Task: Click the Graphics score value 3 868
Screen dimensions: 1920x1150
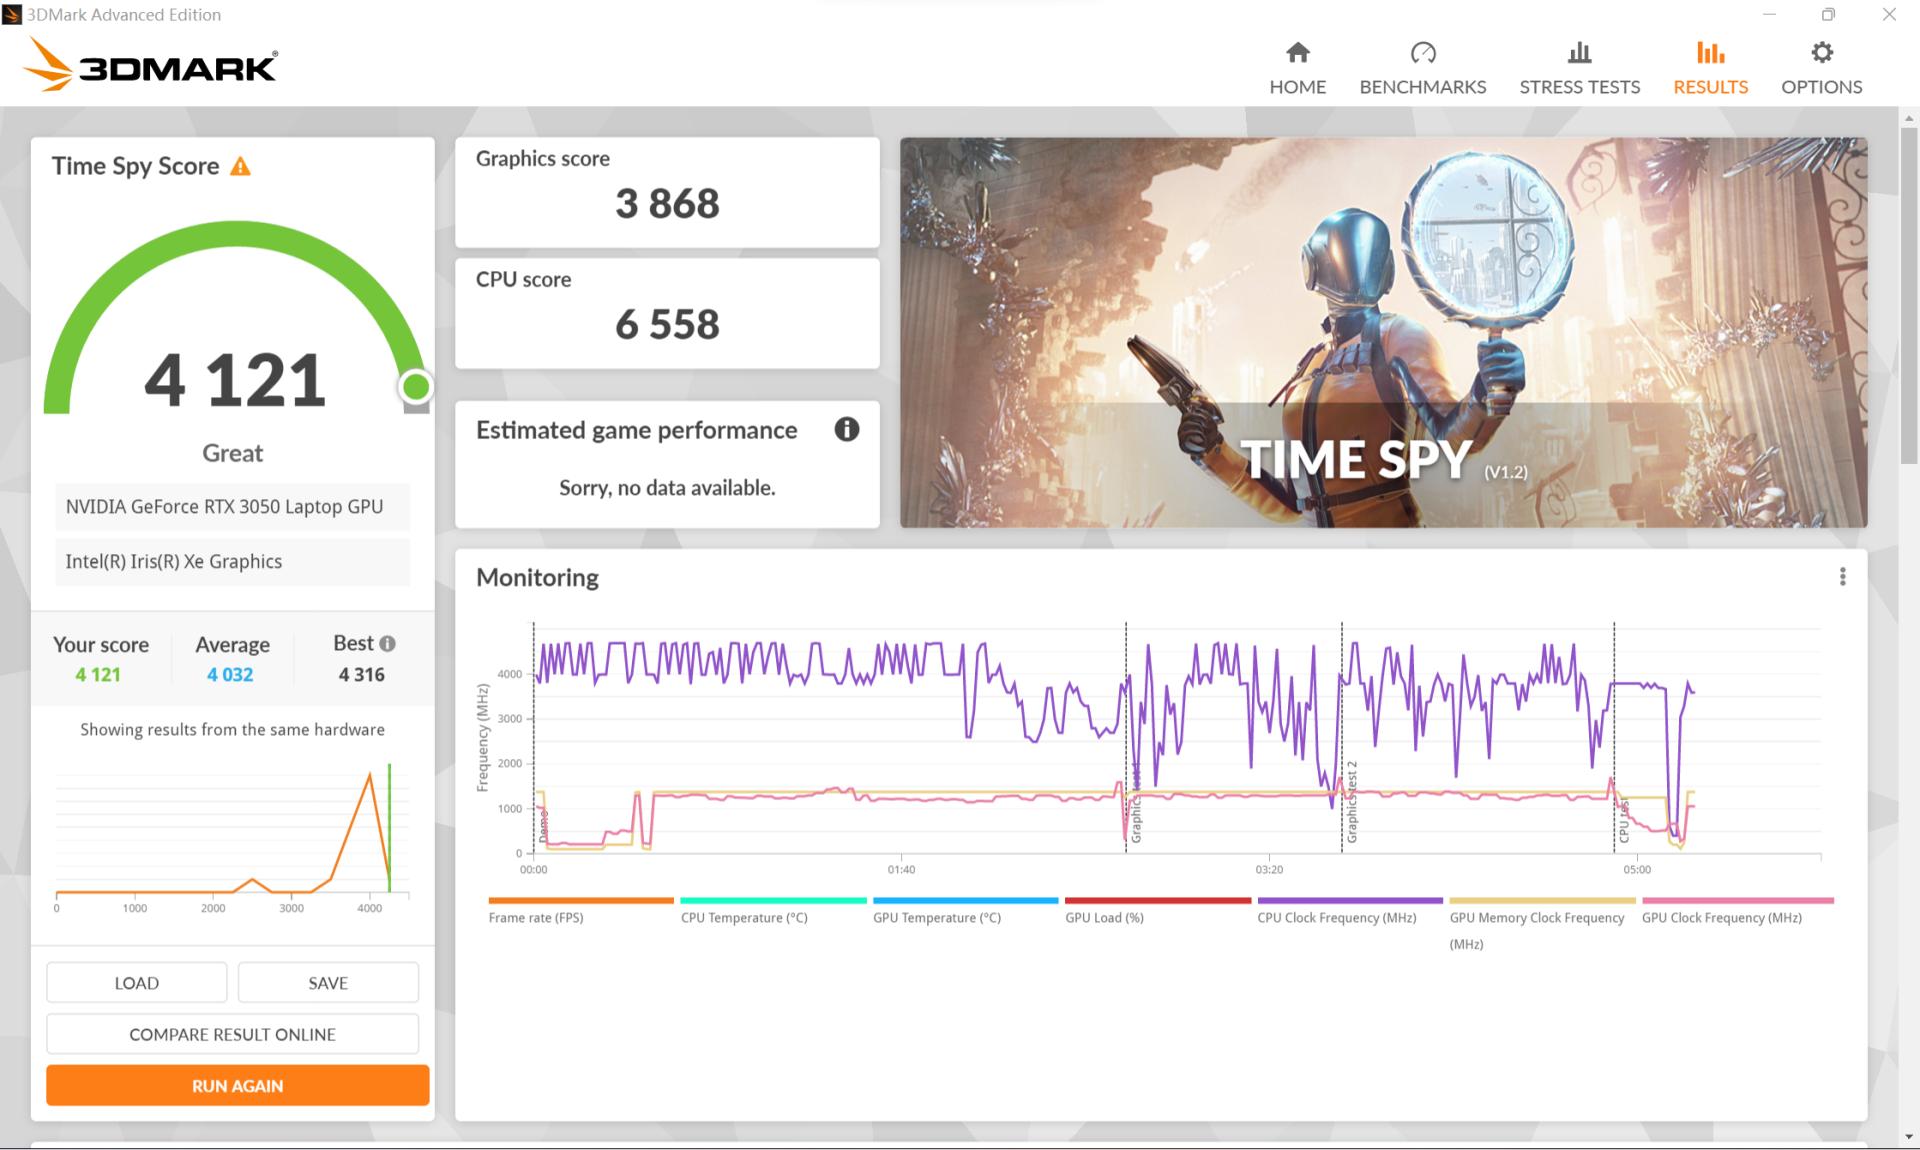Action: pos(667,203)
